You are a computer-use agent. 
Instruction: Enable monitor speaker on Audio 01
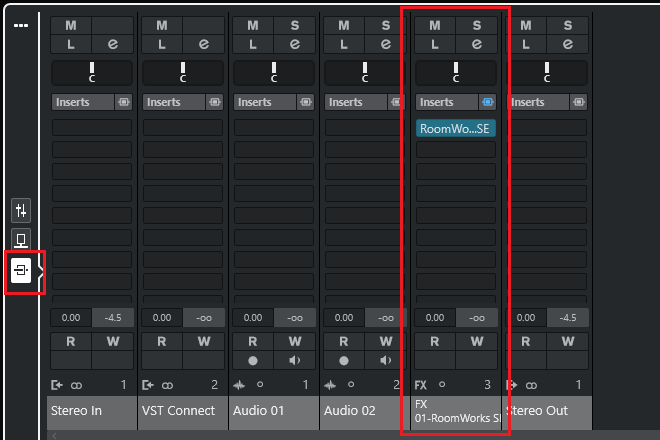(x=295, y=360)
